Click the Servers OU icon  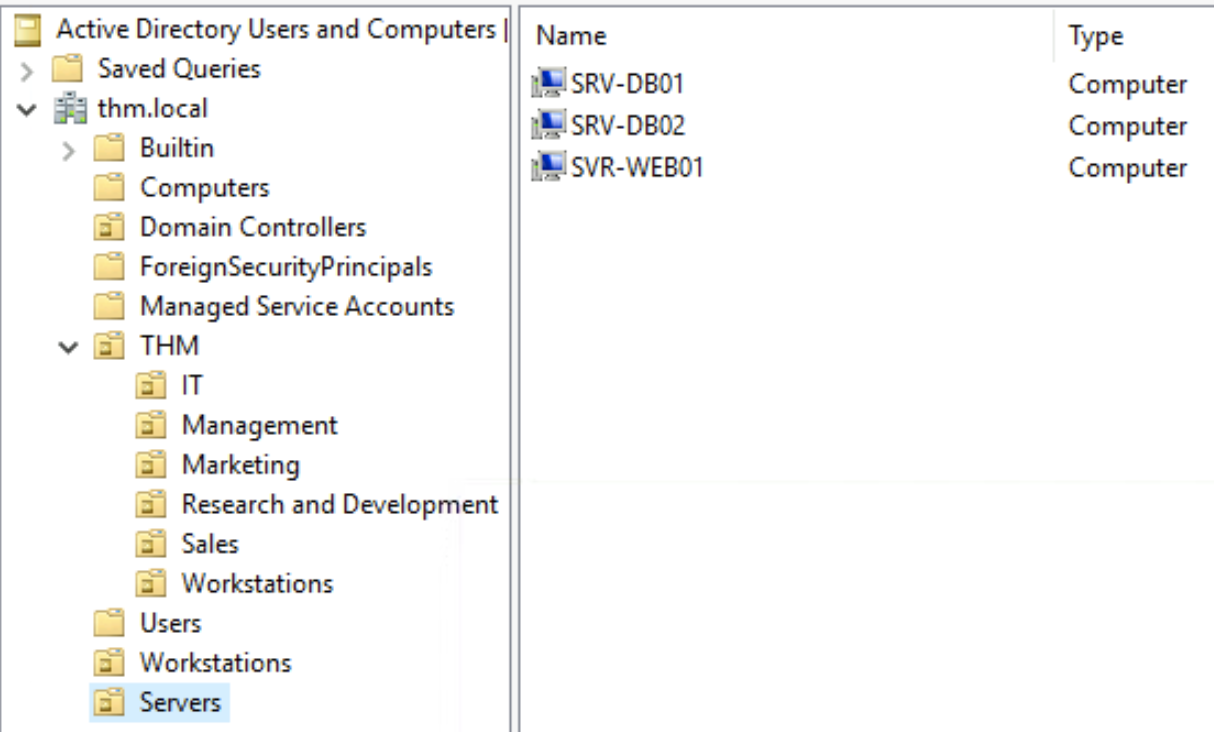tap(107, 702)
